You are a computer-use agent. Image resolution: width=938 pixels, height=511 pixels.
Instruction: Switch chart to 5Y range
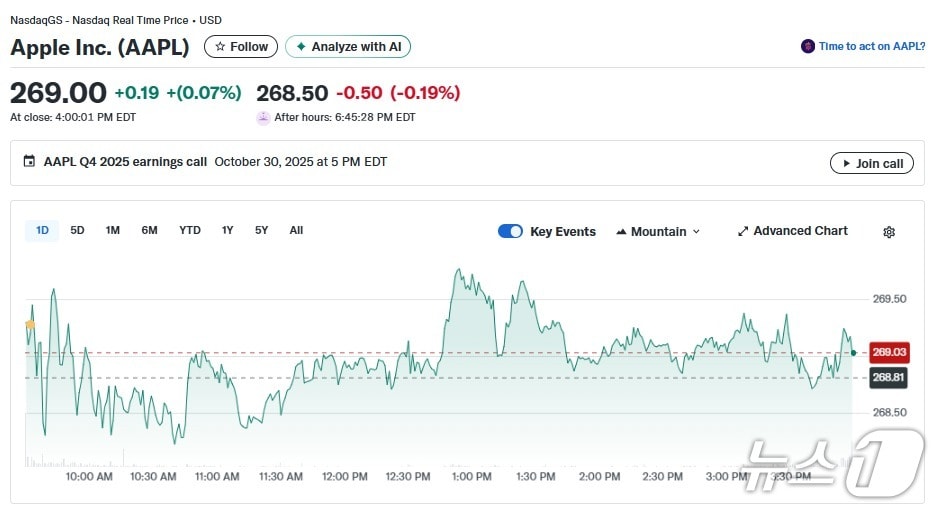pyautogui.click(x=262, y=231)
